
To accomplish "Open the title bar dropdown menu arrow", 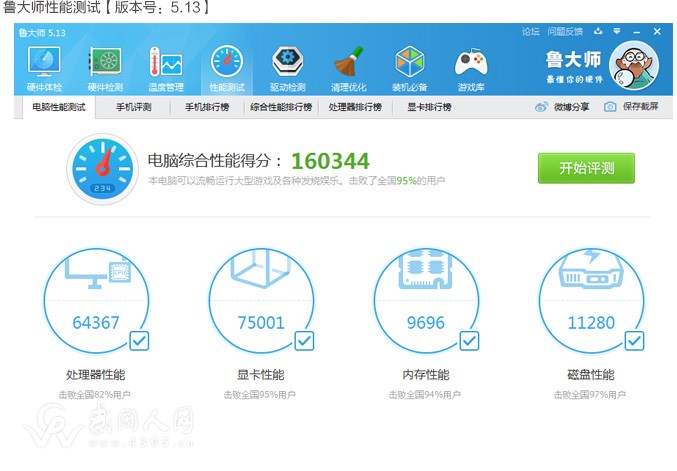I will 617,31.
